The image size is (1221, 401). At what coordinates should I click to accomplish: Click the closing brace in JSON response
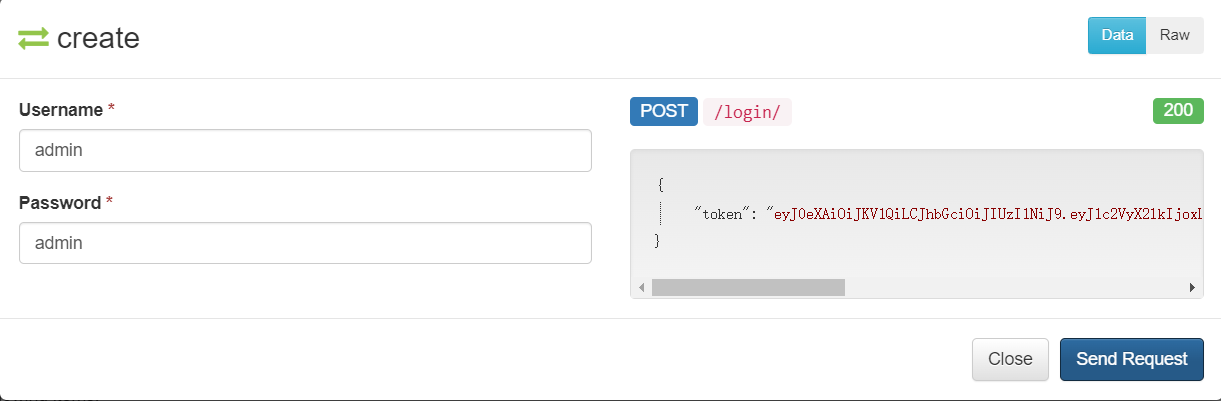point(657,241)
